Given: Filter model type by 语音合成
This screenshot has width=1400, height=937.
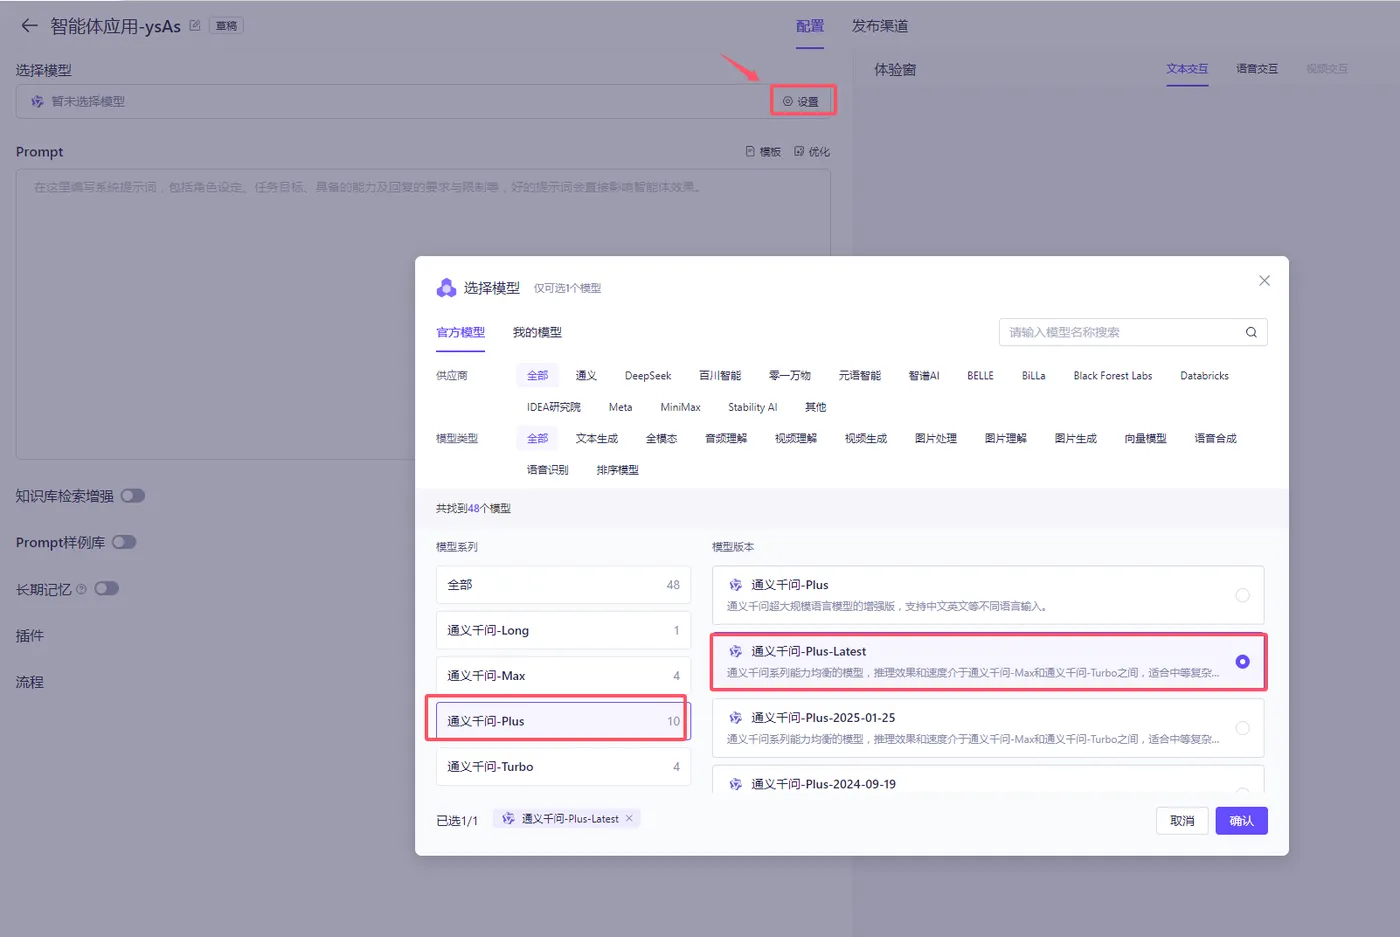Looking at the screenshot, I should click(1216, 438).
